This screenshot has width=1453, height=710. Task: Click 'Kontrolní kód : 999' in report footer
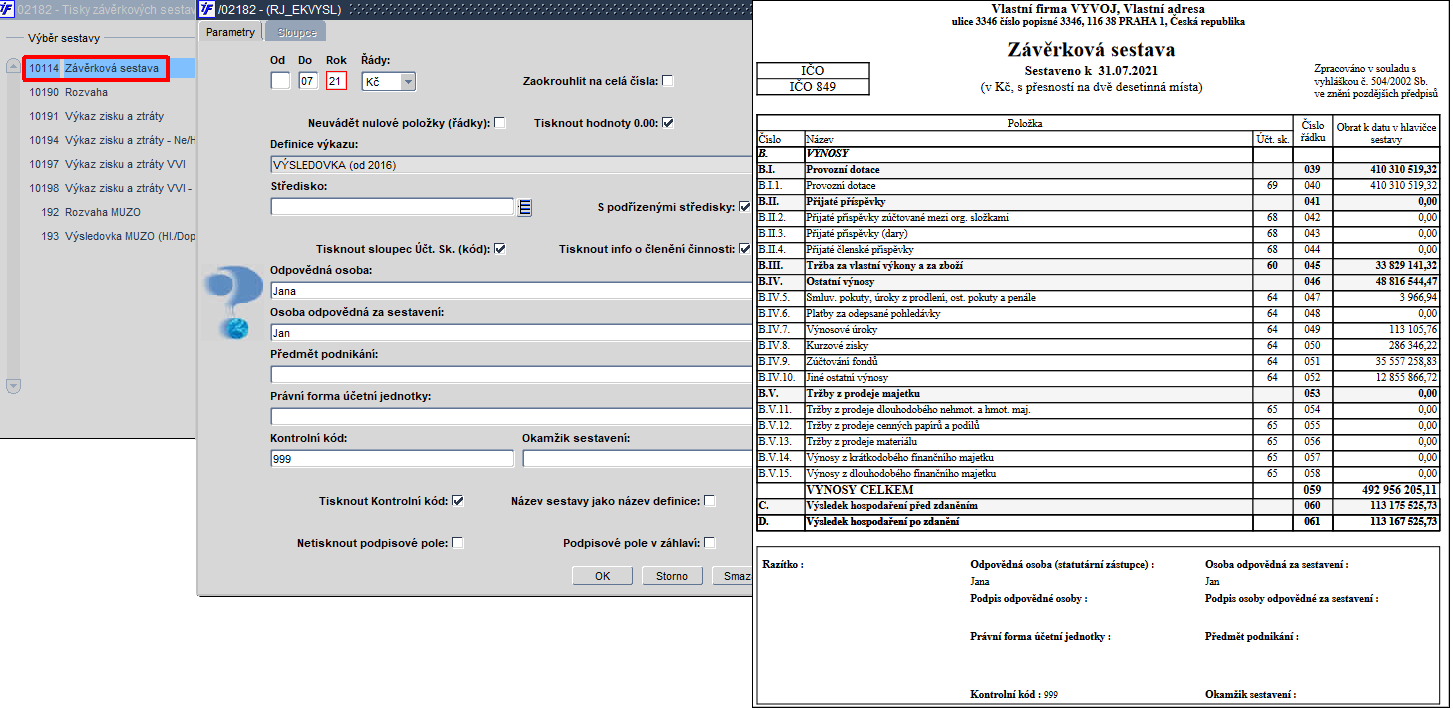tap(1014, 694)
